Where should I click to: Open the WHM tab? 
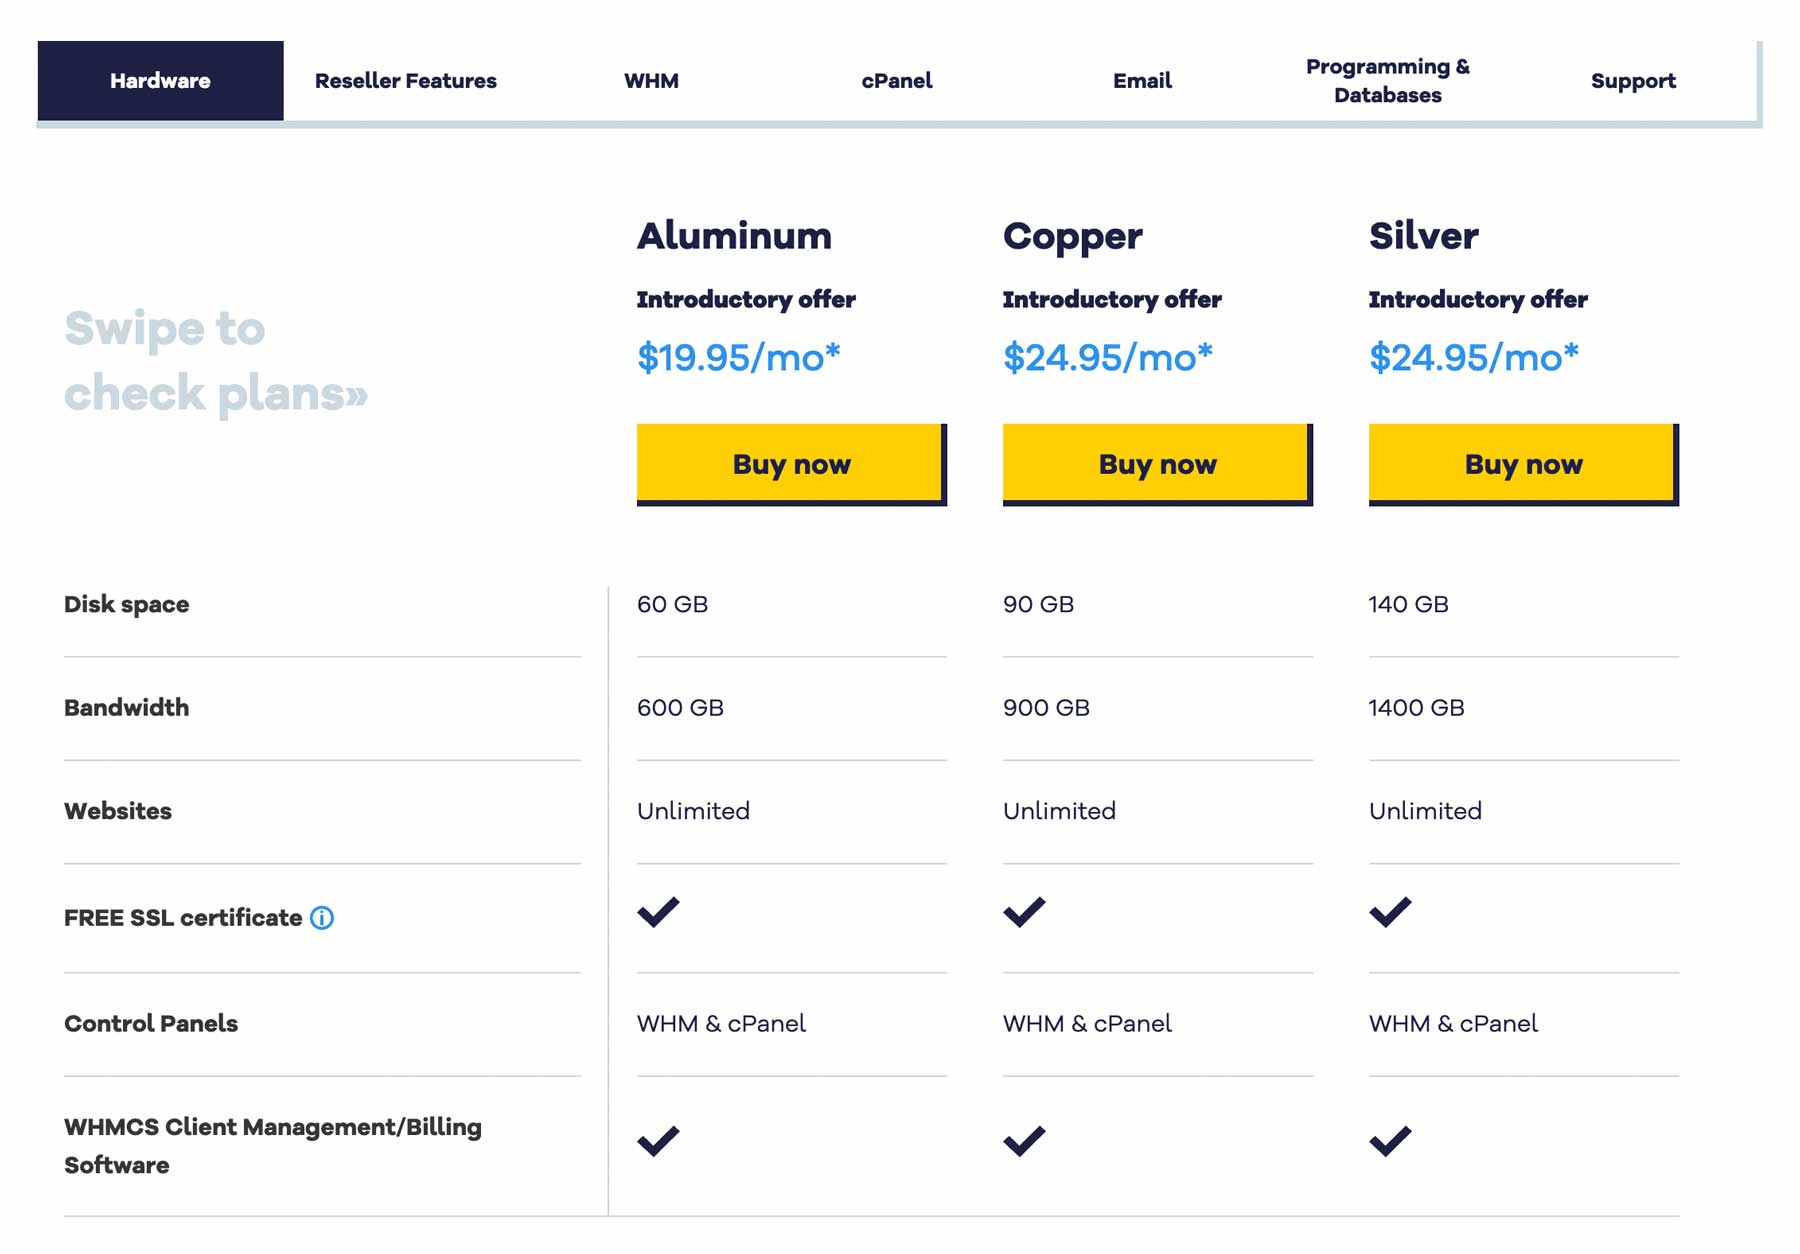coord(651,80)
